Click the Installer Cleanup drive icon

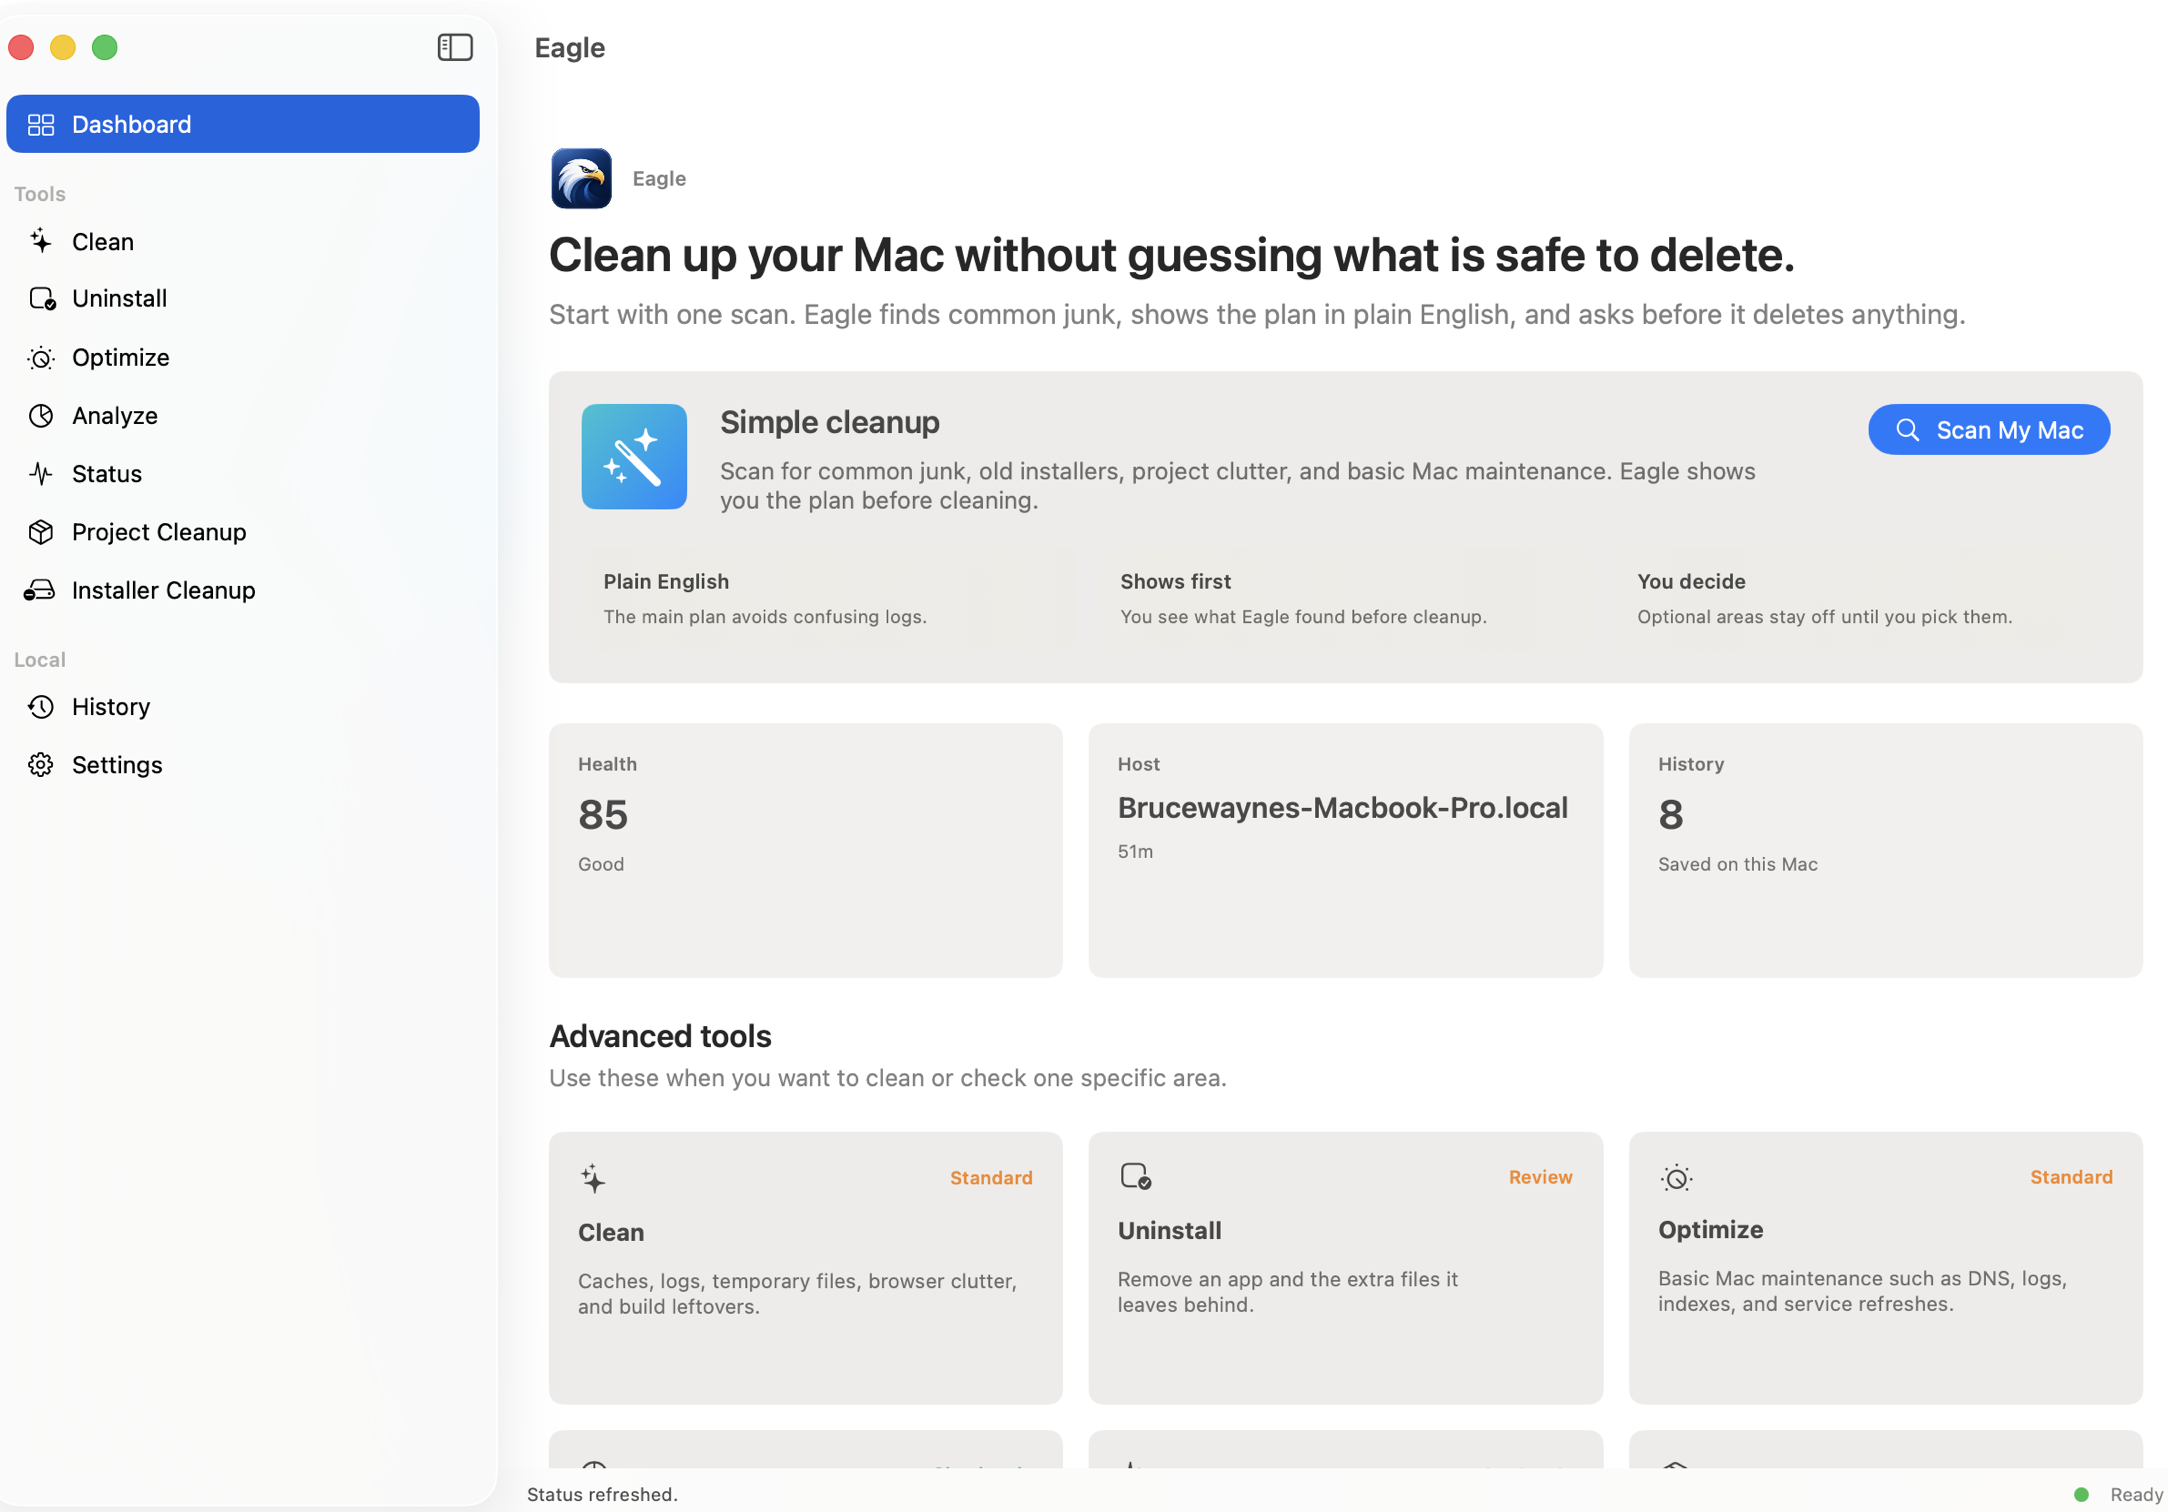40,590
